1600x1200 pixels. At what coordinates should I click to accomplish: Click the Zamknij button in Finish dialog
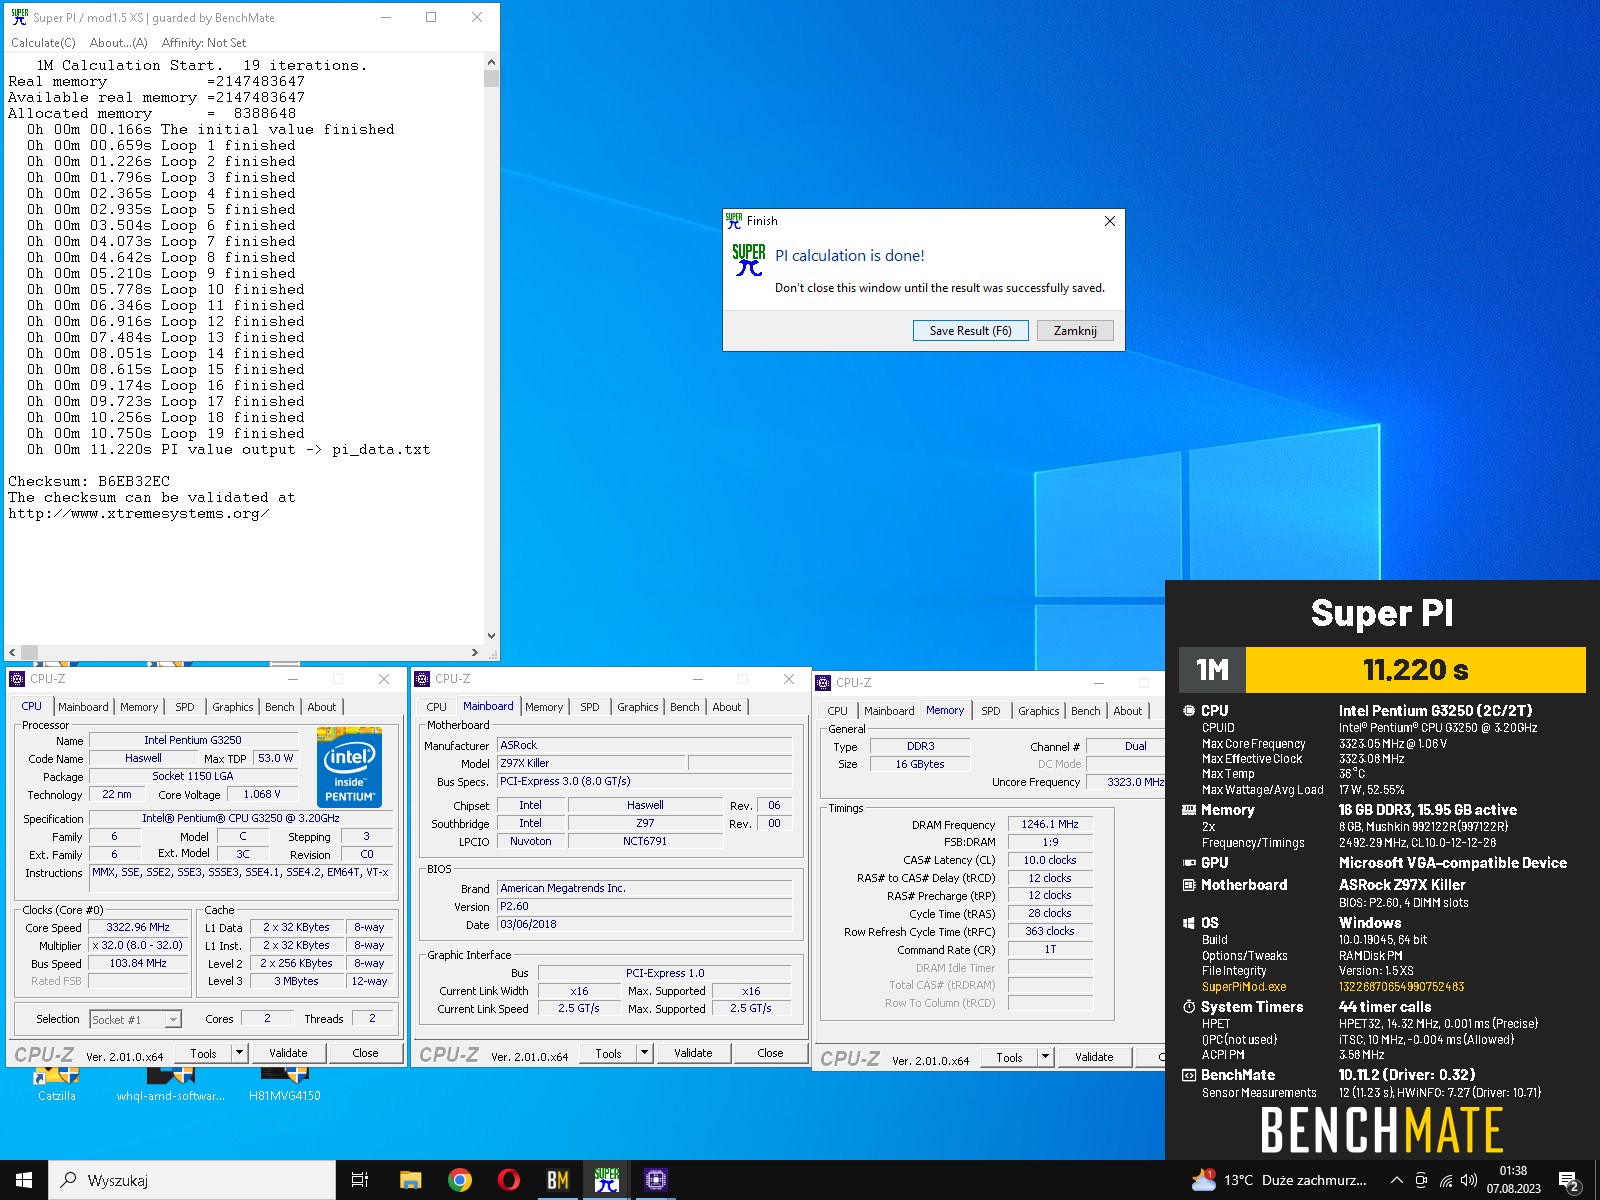pos(1075,331)
